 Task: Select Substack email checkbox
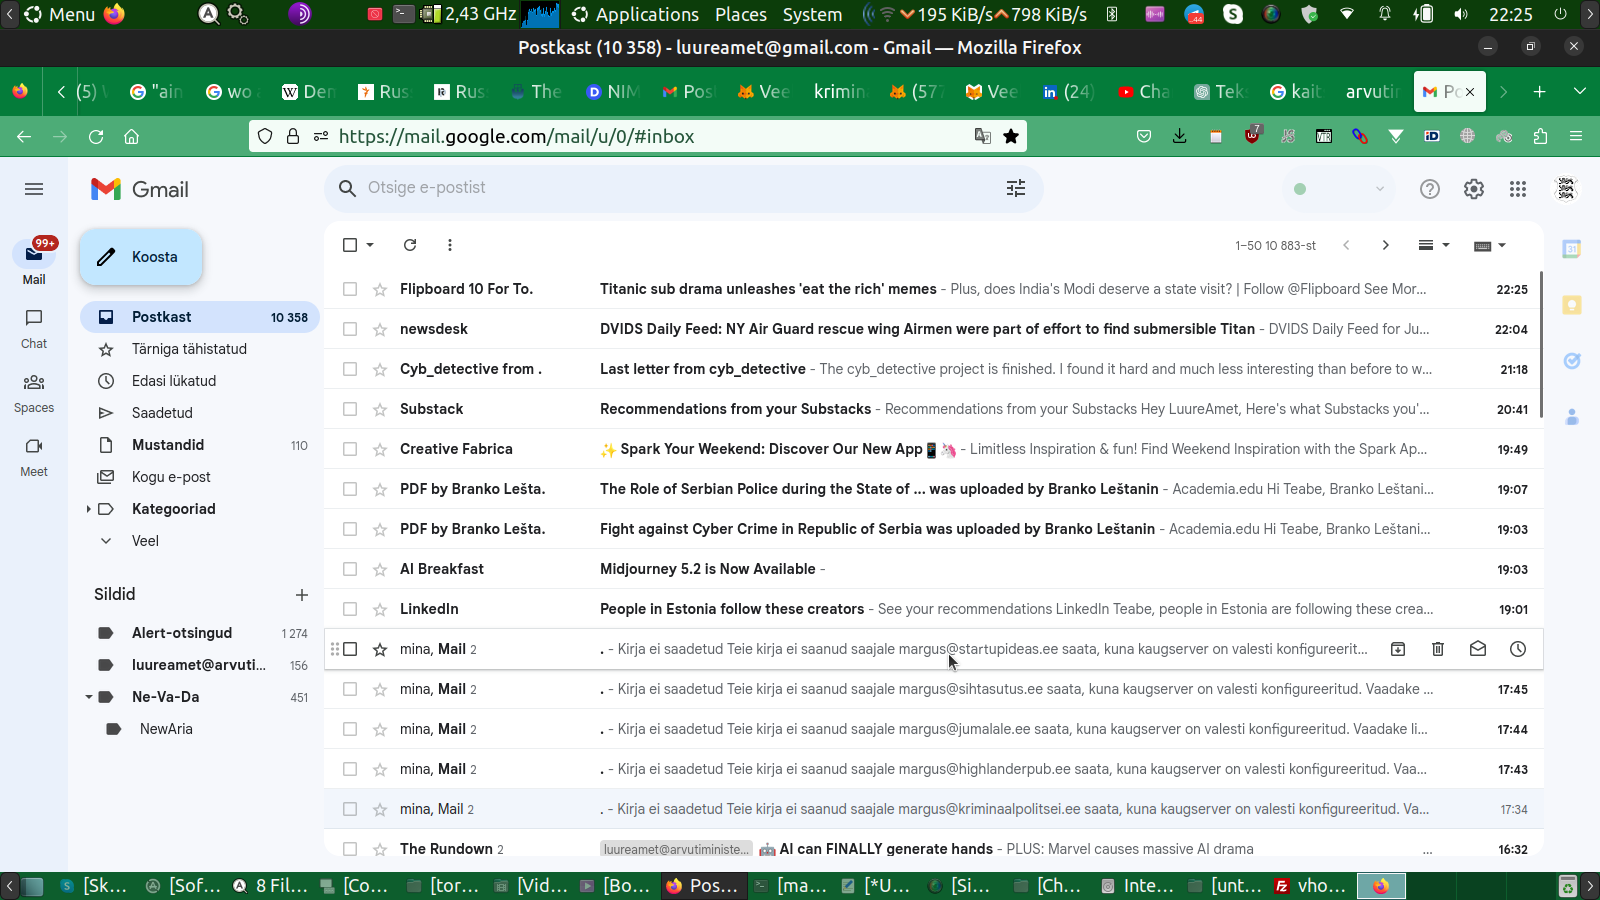pos(350,409)
